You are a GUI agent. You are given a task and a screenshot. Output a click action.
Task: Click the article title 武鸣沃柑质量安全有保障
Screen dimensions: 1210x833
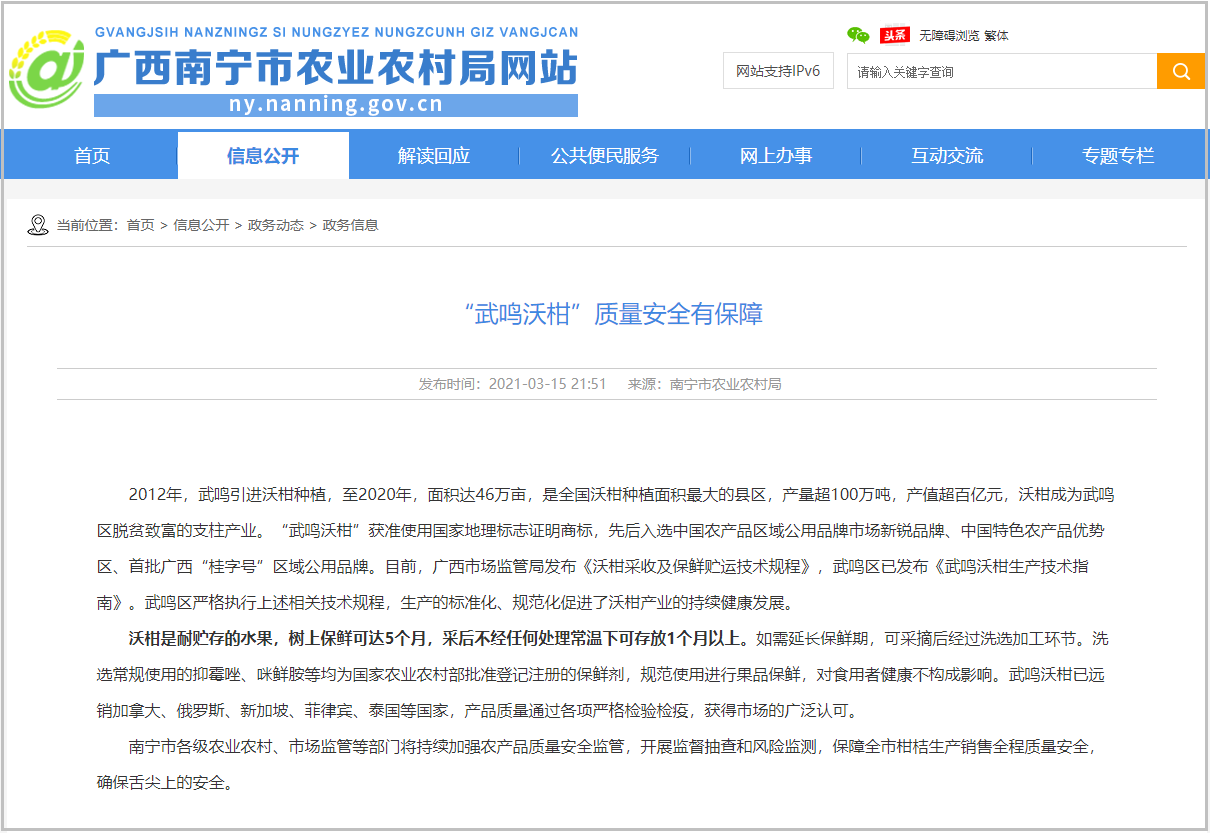[605, 314]
